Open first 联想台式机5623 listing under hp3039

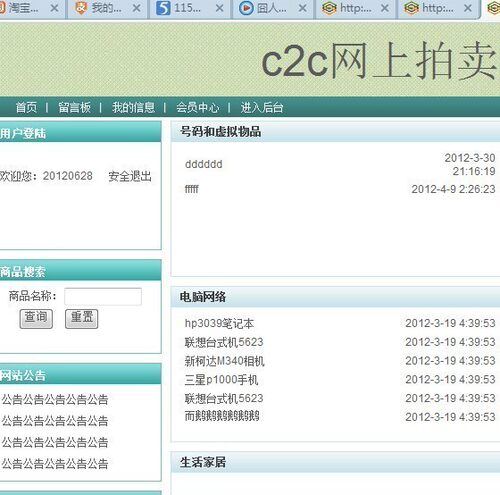224,342
